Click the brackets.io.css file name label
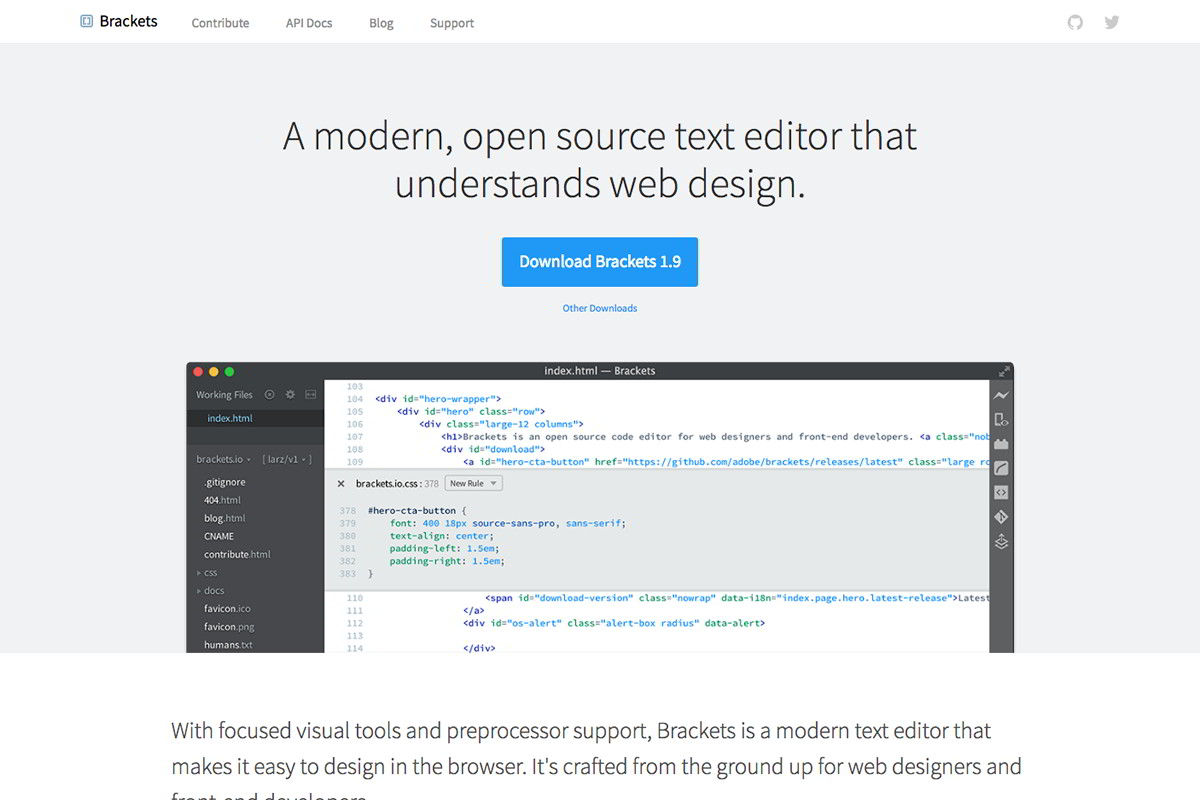 (x=387, y=484)
